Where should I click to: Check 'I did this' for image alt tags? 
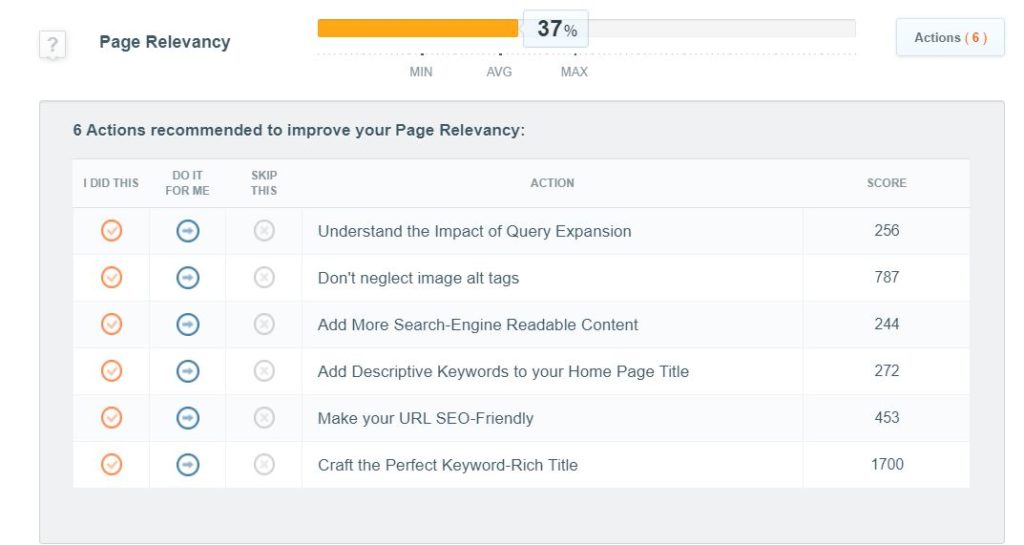click(x=112, y=277)
